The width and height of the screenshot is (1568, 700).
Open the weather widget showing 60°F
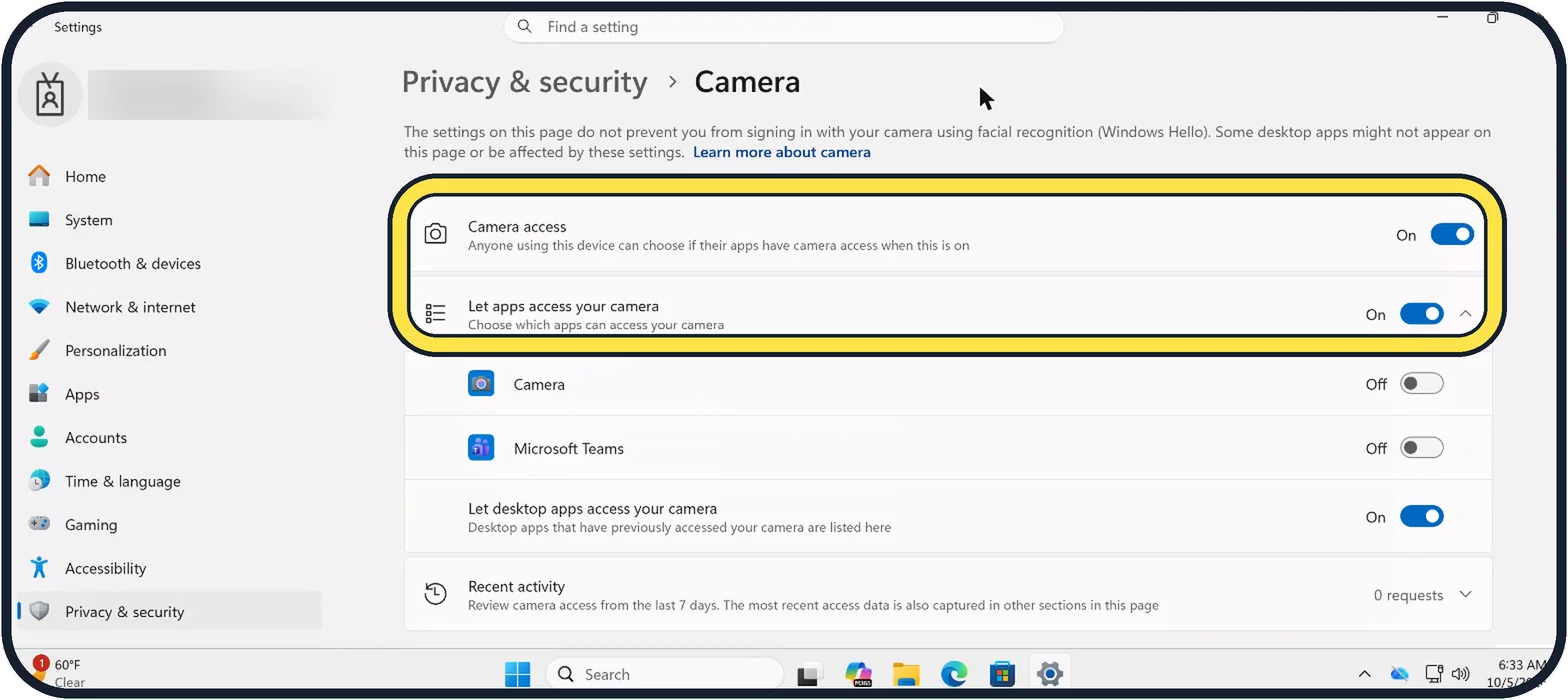click(x=58, y=673)
